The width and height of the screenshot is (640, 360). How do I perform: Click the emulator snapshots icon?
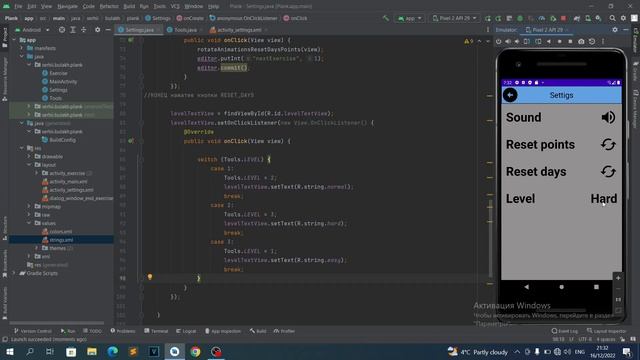[592, 41]
